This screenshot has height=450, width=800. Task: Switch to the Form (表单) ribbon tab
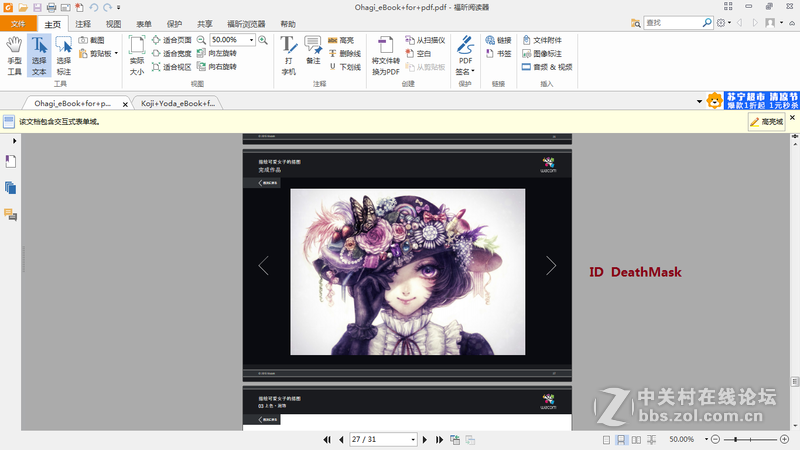coord(144,24)
